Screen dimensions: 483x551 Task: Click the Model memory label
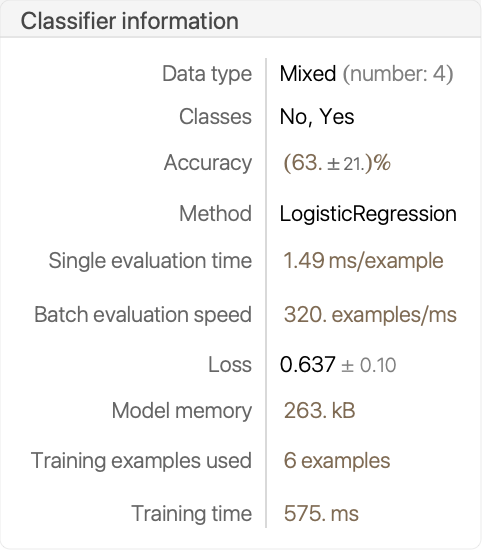tap(182, 411)
